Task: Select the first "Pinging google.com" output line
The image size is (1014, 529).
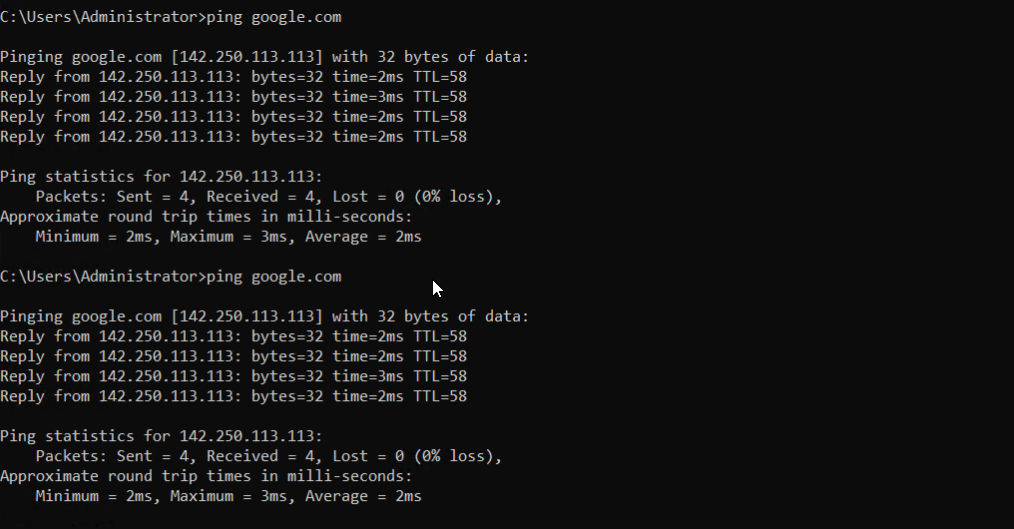Action: 264,57
